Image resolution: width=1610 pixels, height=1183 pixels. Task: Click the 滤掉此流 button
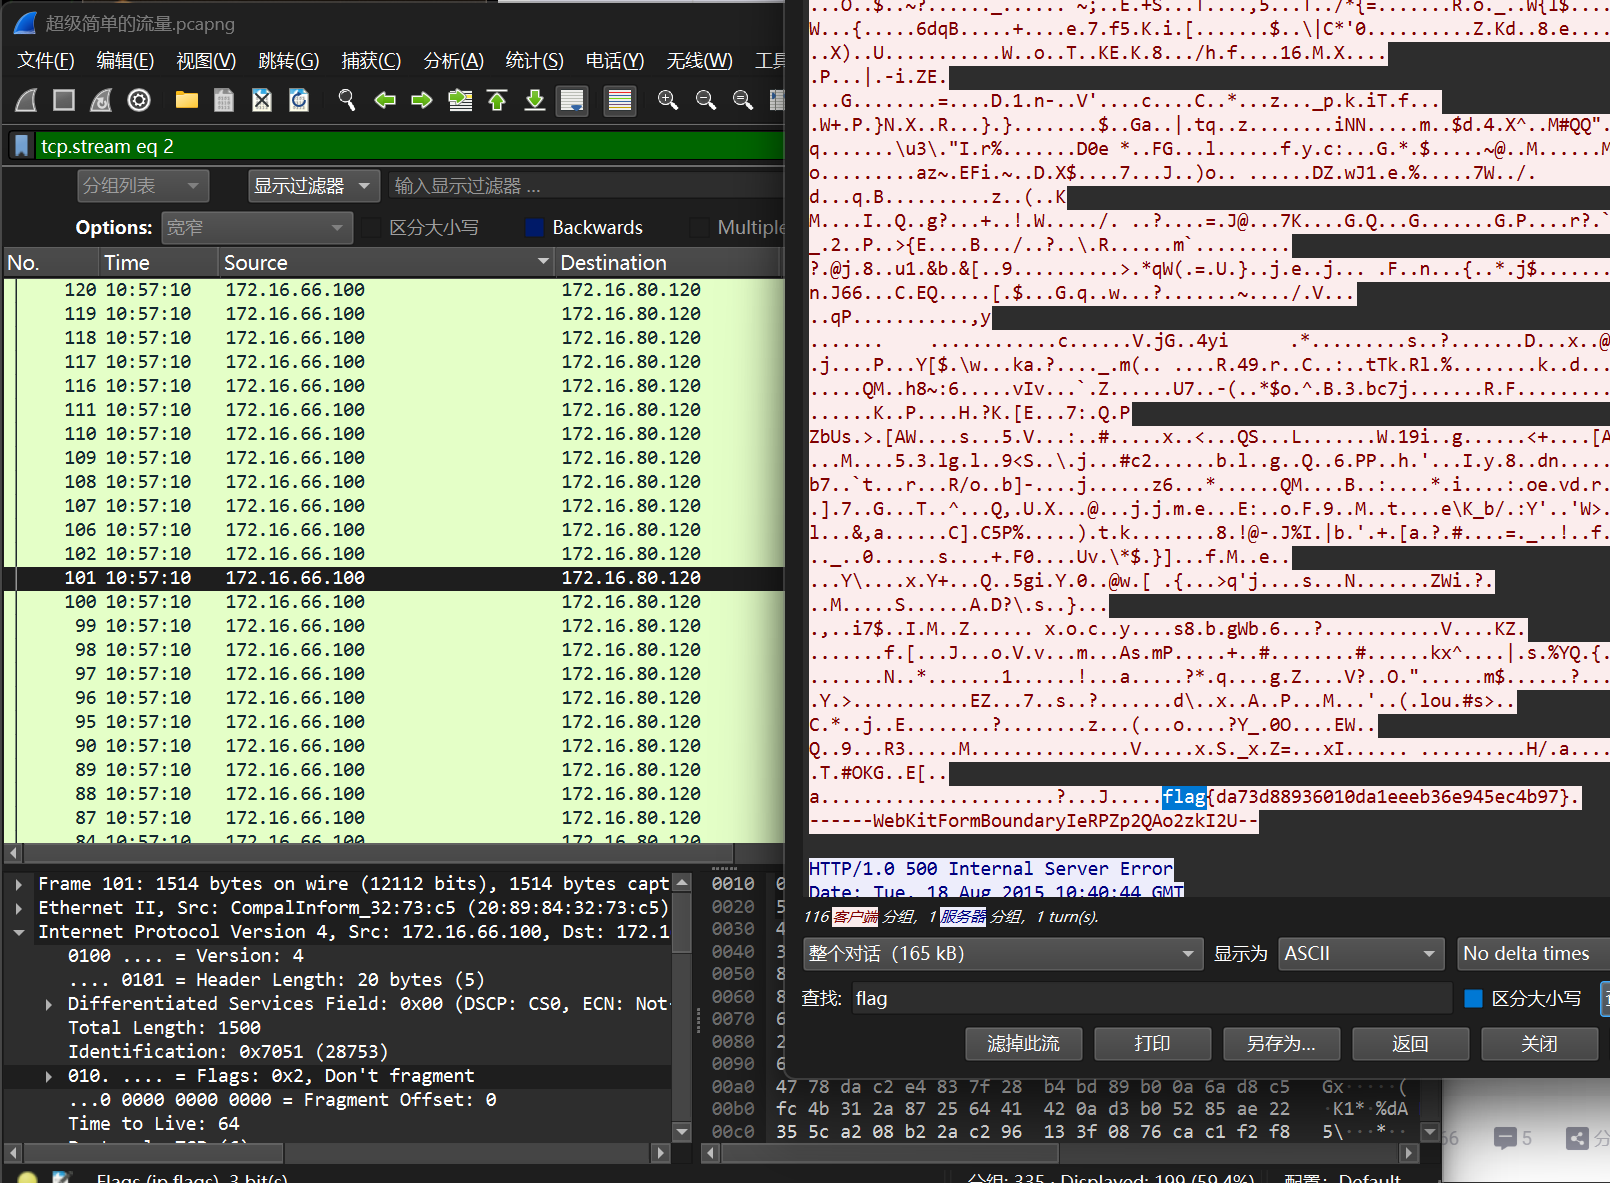pos(1023,1043)
